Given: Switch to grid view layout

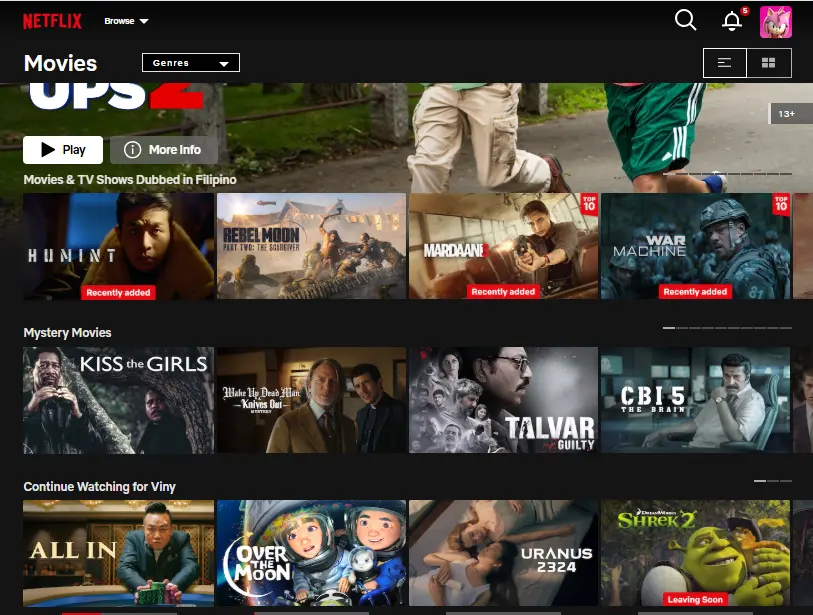Looking at the screenshot, I should tap(768, 63).
